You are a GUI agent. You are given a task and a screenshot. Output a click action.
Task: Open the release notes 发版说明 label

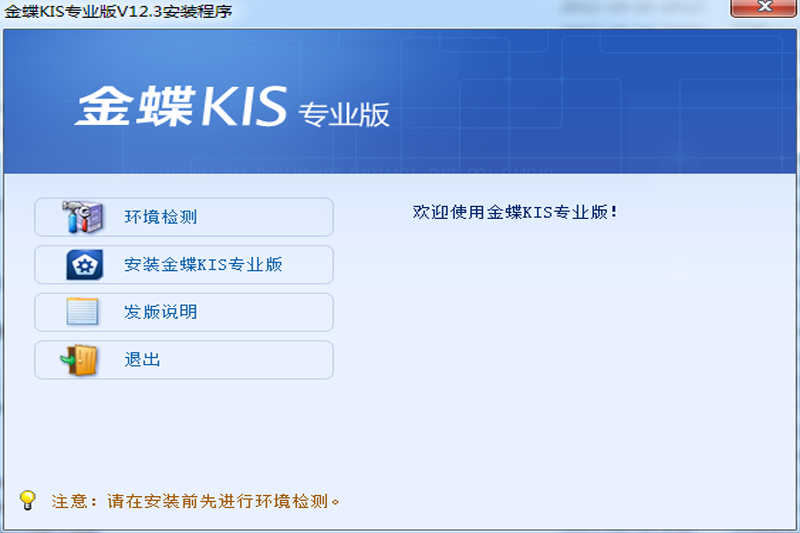pyautogui.click(x=160, y=312)
